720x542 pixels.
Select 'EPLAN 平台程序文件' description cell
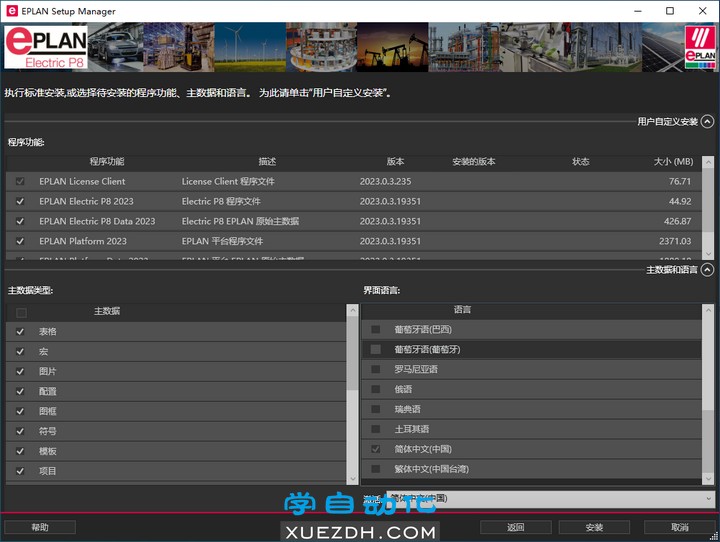click(x=222, y=241)
